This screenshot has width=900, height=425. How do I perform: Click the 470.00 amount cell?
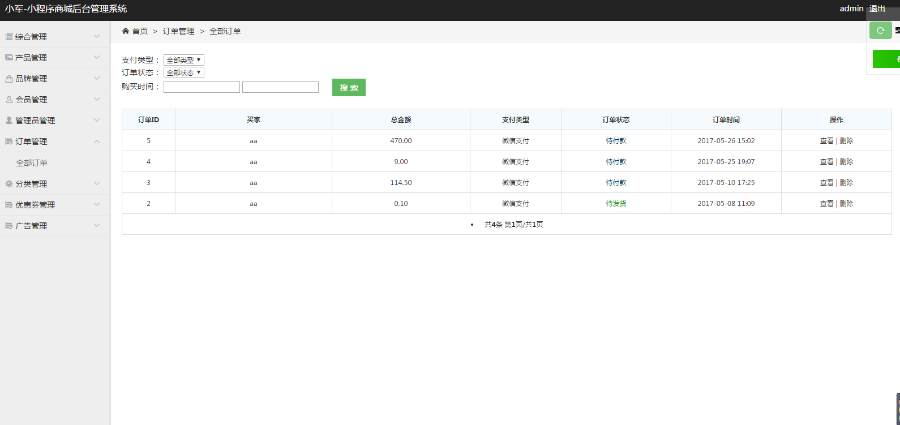[x=401, y=141]
